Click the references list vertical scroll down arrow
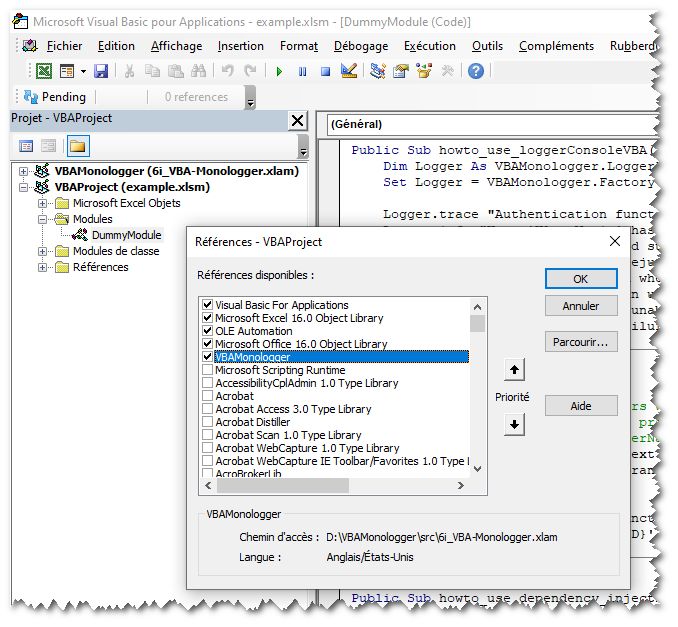Image resolution: width=678 pixels, height=627 pixels. pos(477,469)
